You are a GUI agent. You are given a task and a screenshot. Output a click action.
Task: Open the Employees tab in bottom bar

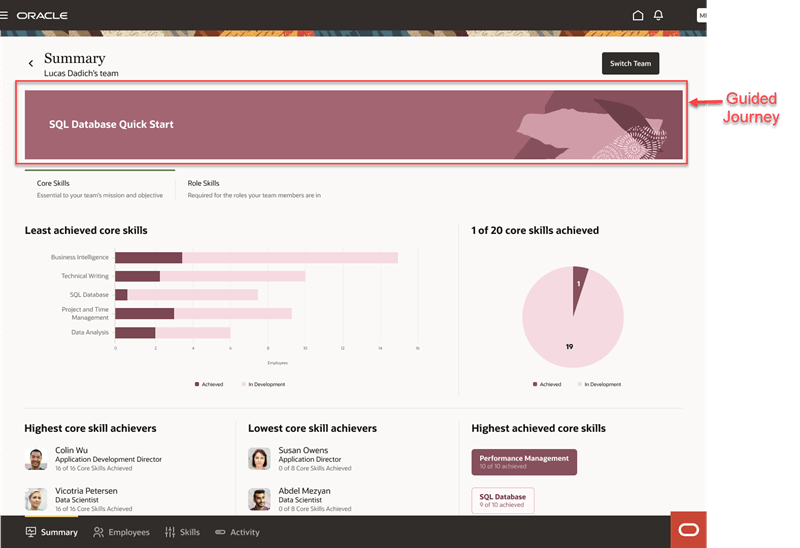coord(121,532)
